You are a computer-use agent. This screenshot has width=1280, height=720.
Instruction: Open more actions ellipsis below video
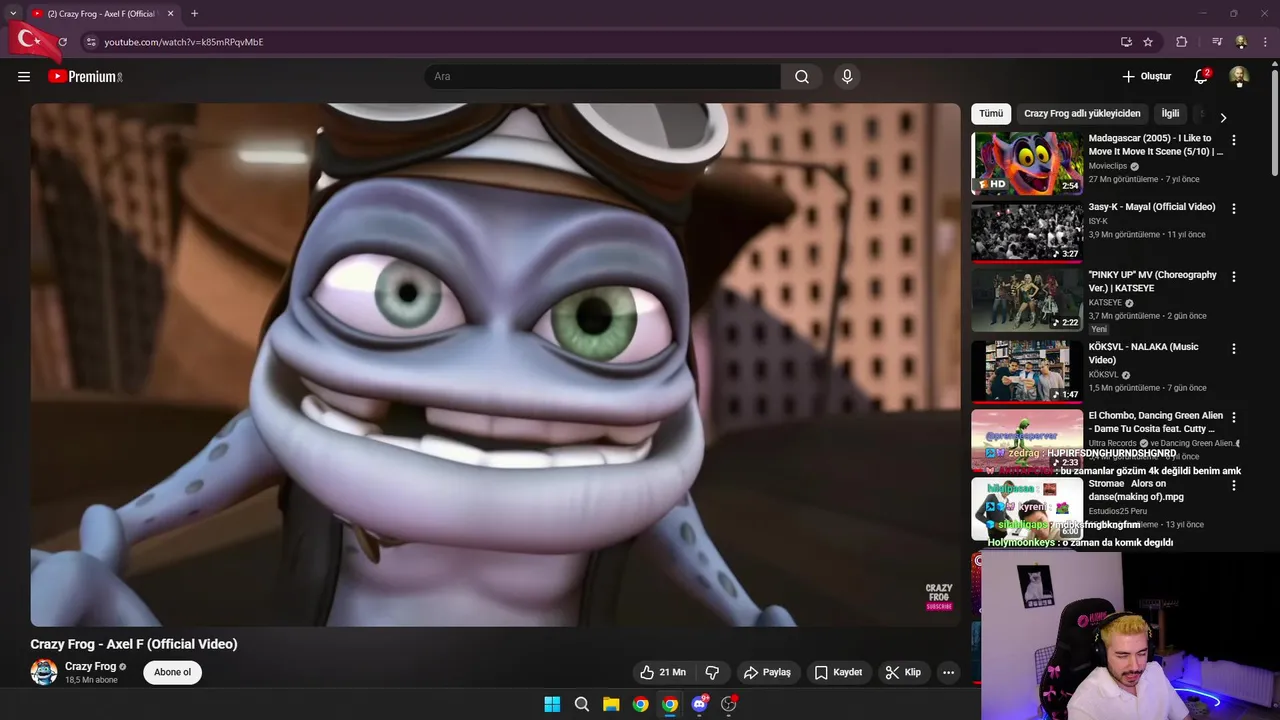tap(948, 672)
